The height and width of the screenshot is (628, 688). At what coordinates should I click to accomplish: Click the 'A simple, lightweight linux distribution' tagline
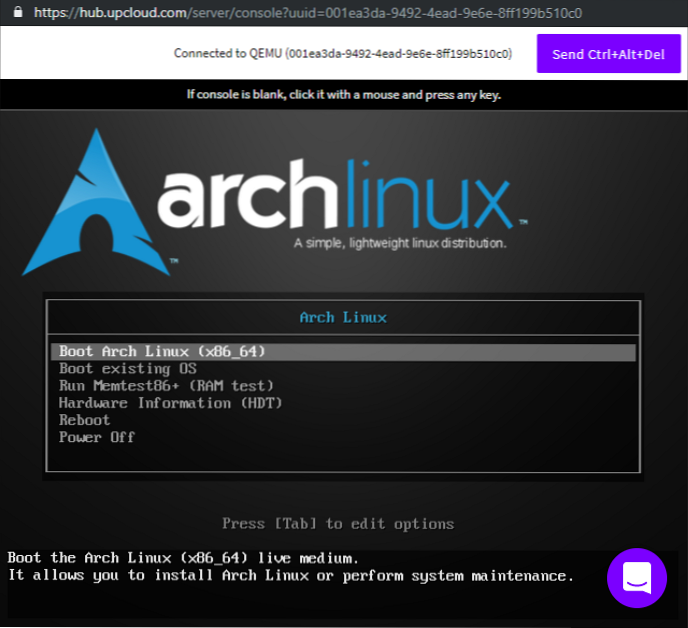400,243
